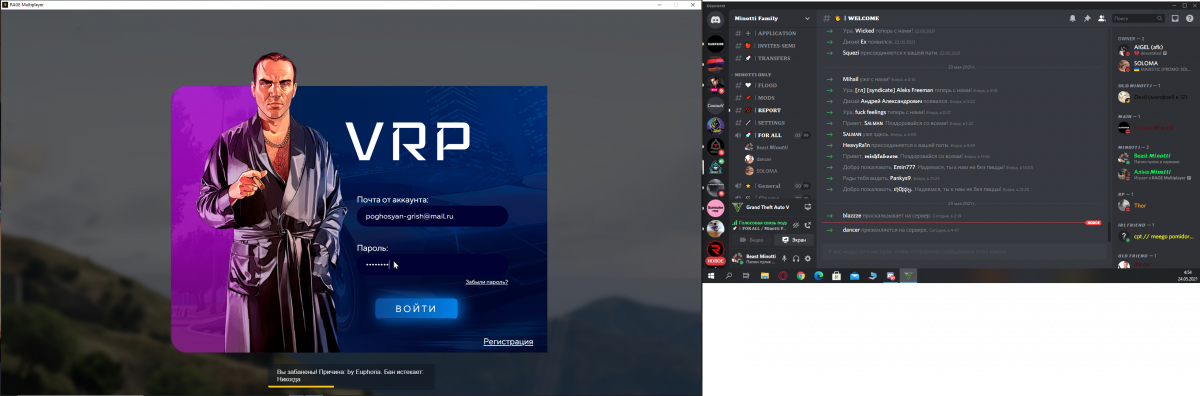Click the ВОЙТИ login button

416,308
